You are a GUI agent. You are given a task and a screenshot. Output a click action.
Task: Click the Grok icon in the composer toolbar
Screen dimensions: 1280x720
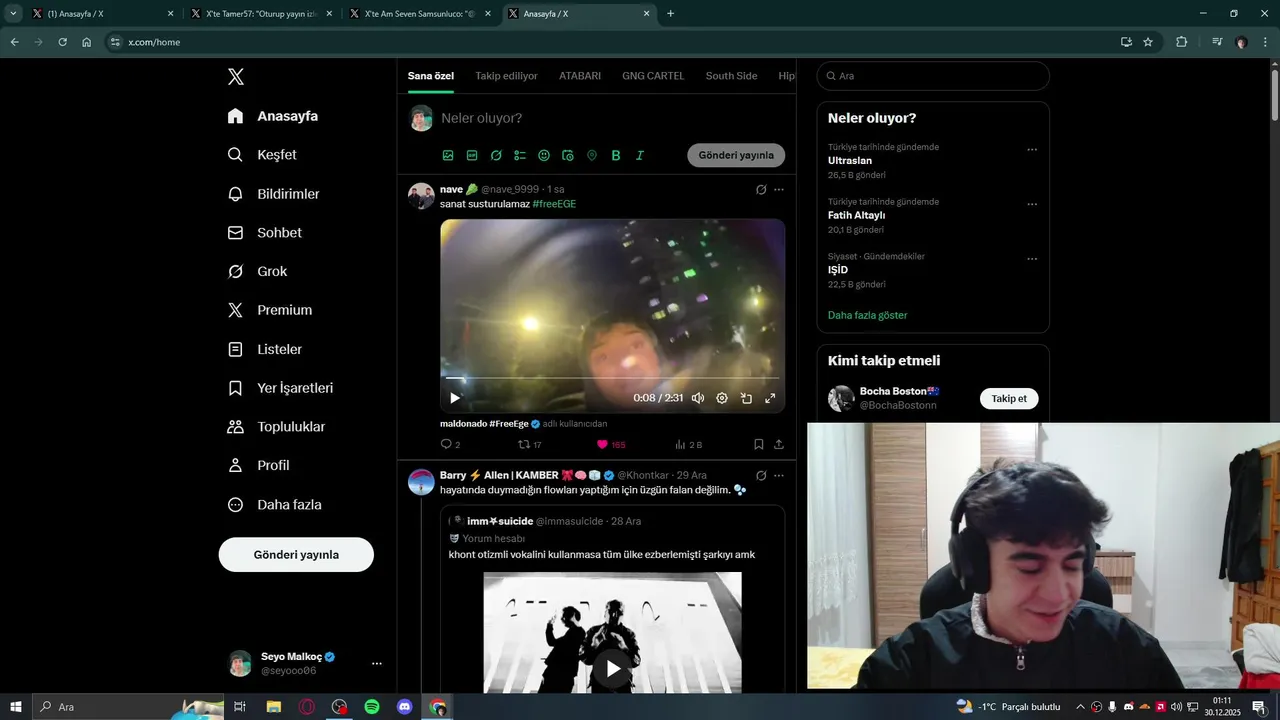(x=496, y=155)
